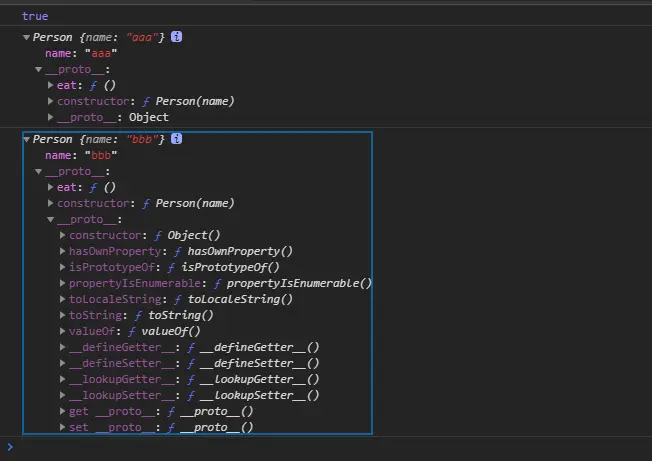Expand the toString entry
652x461 pixels.
[x=62, y=315]
